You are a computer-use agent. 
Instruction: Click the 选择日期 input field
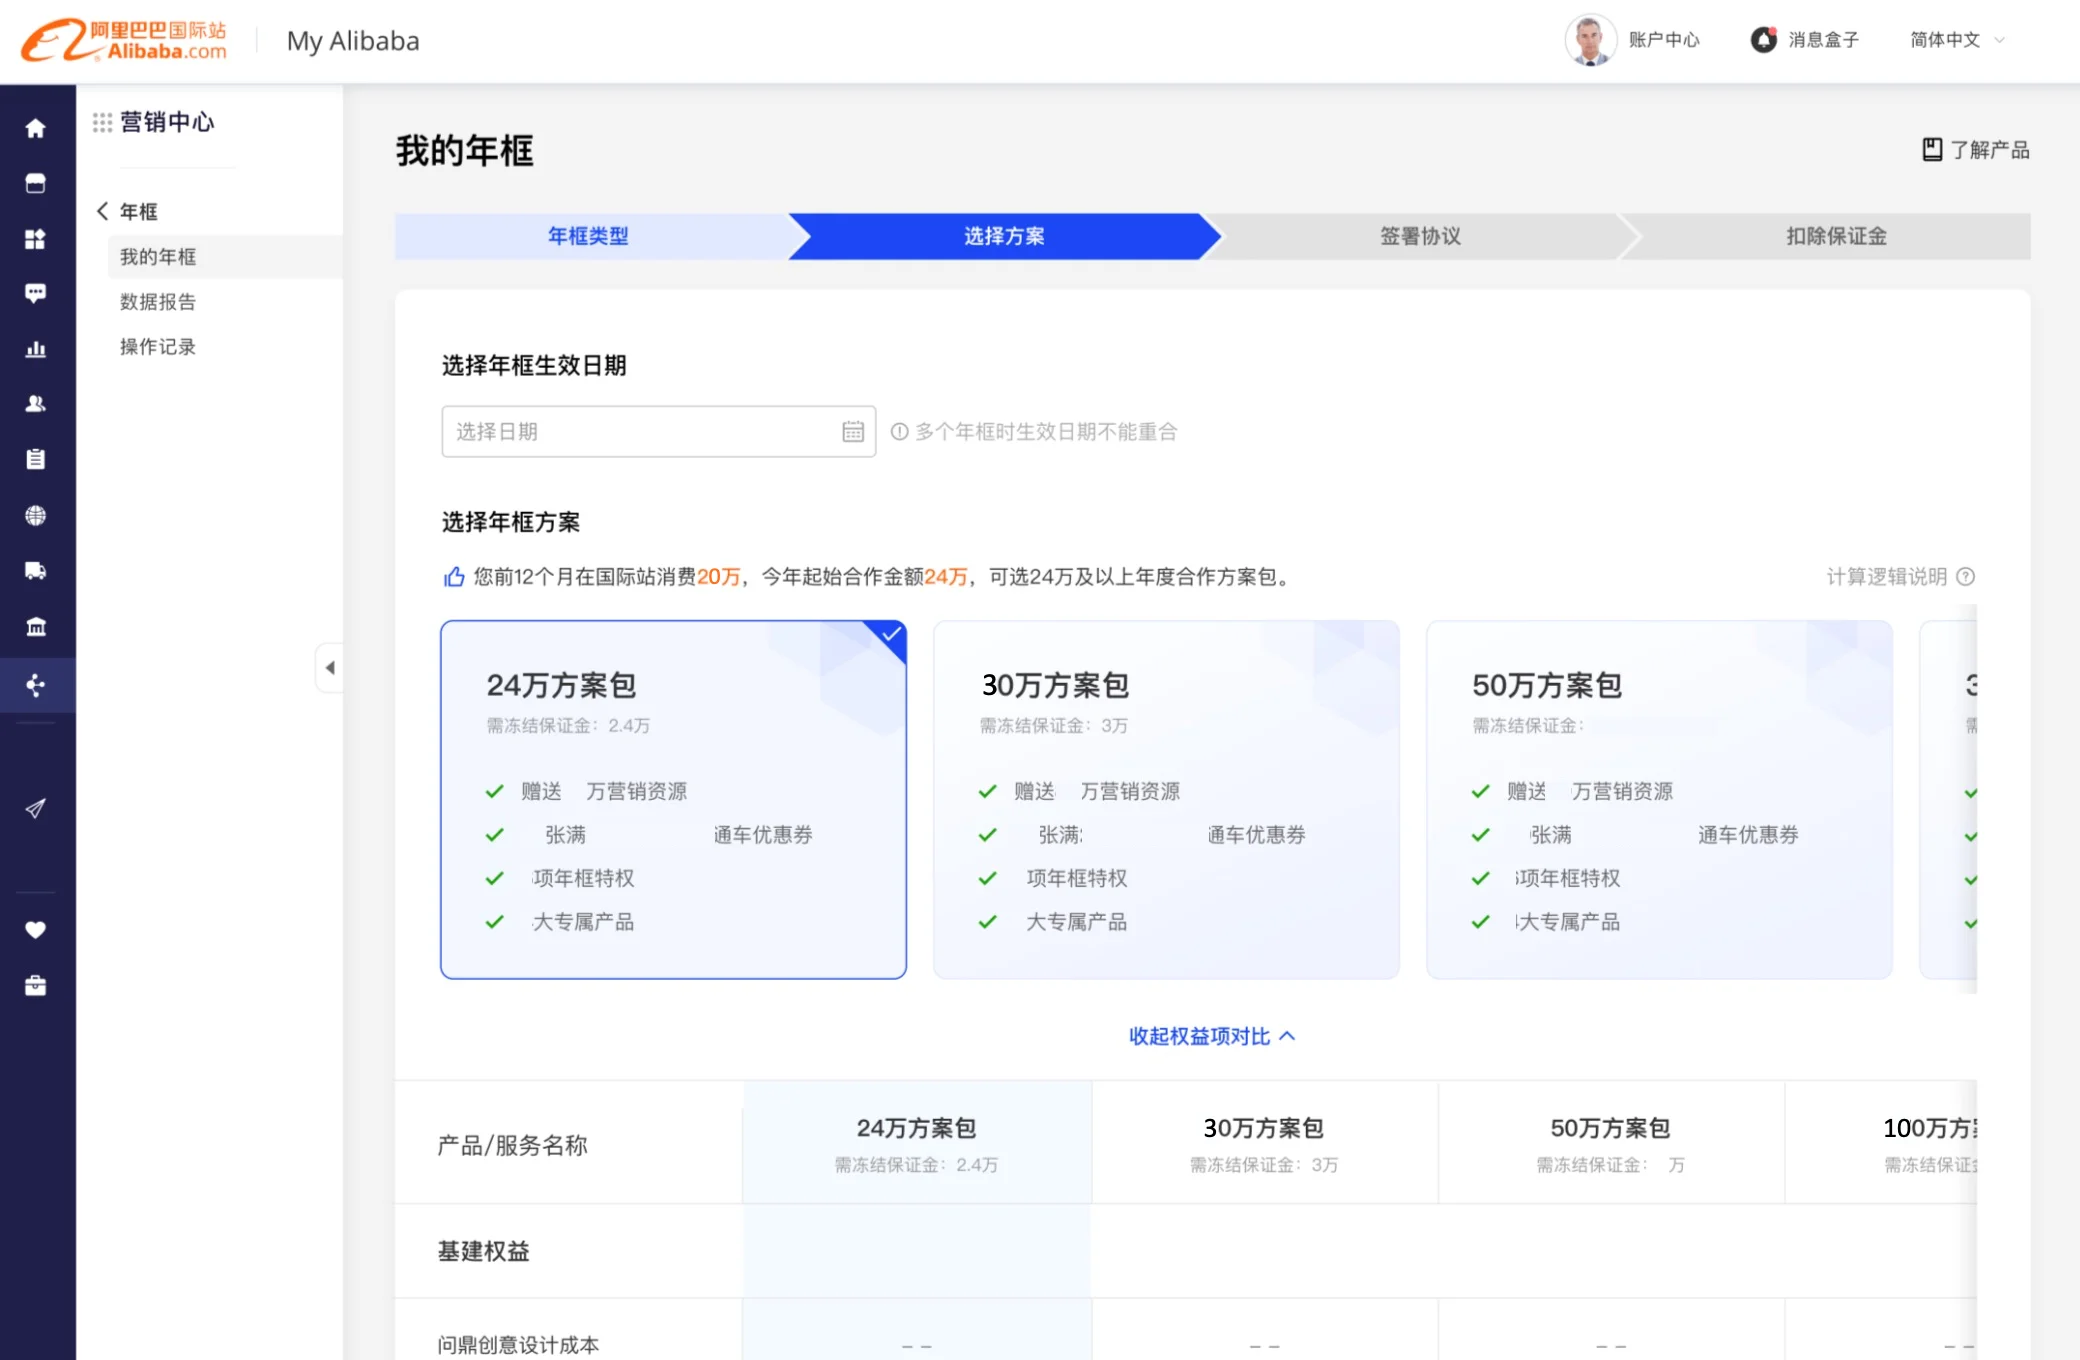click(x=640, y=432)
